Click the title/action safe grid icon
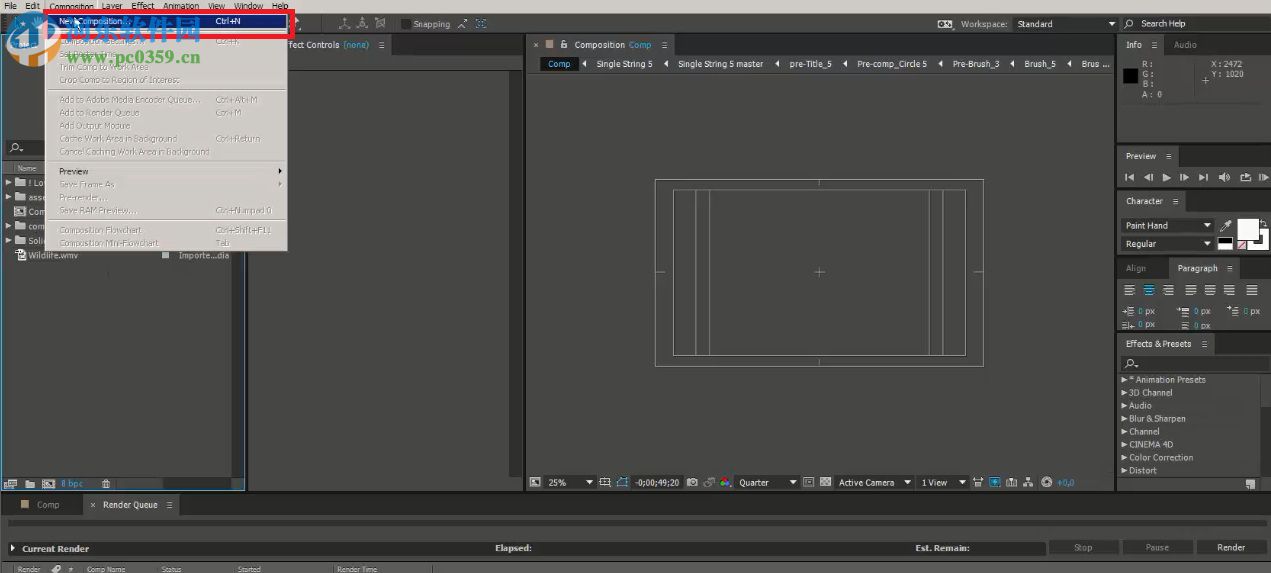 tap(605, 483)
